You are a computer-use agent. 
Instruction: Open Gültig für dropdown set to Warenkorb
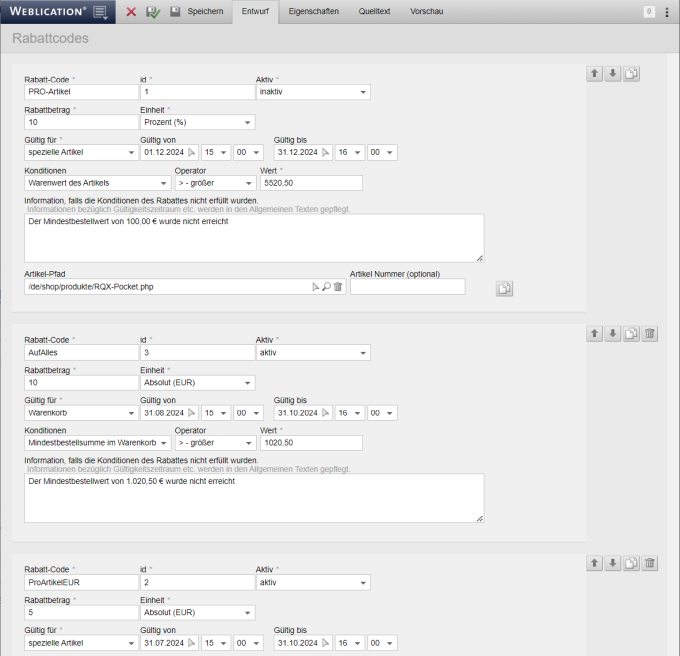[x=81, y=412]
